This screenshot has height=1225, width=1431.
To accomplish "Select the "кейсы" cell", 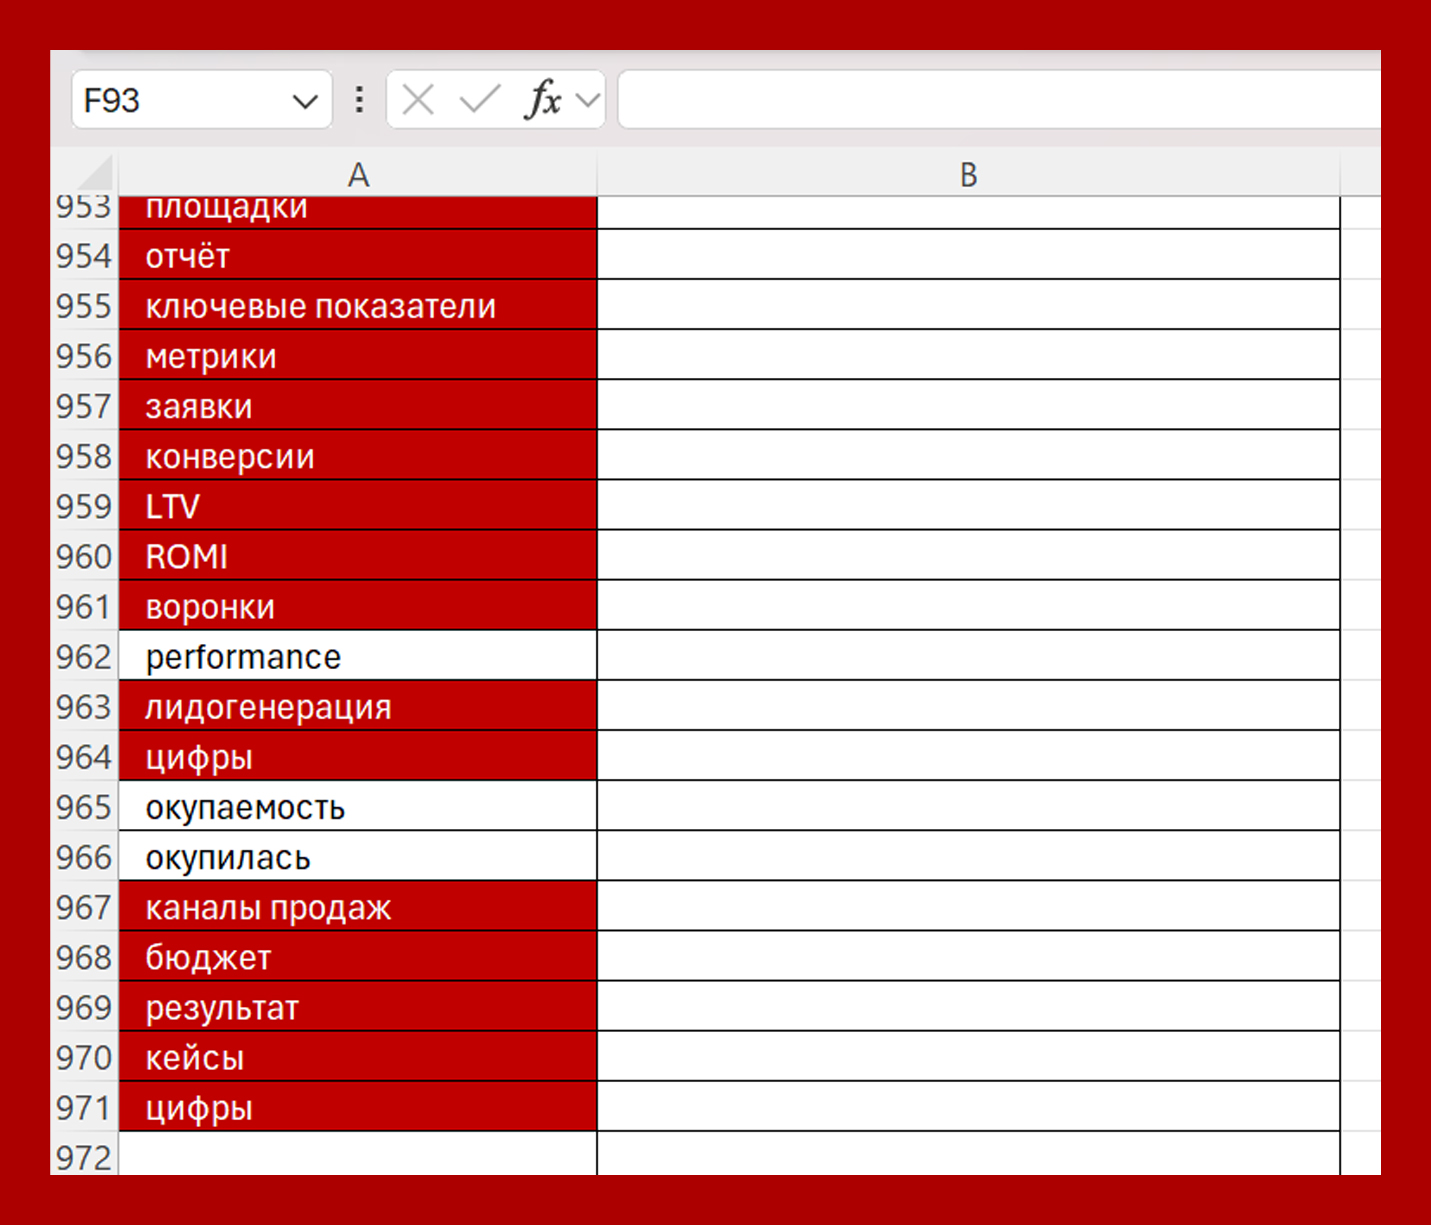I will 358,1056.
